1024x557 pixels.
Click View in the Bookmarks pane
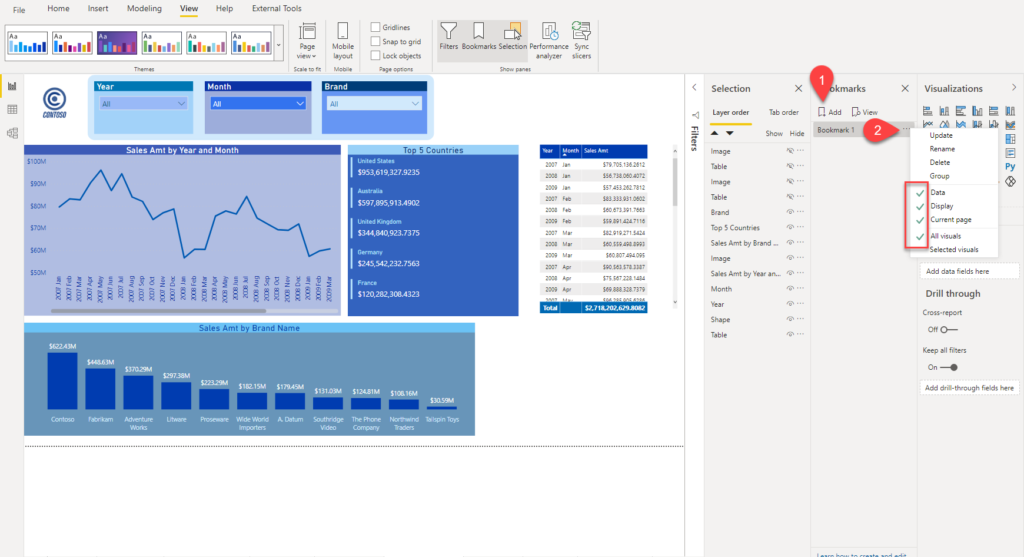tap(865, 112)
